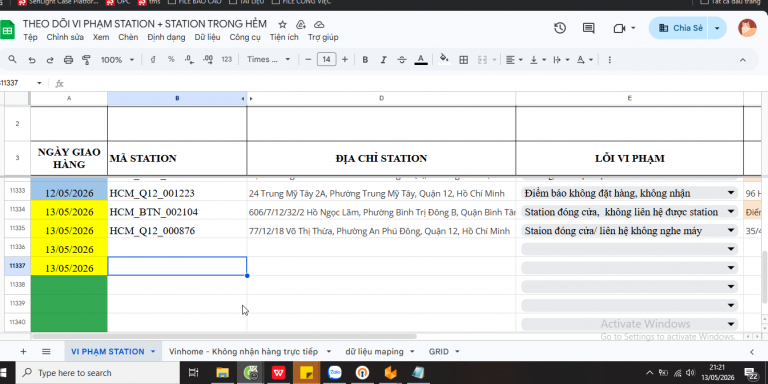
Task: Open the version history clock icon
Action: pos(560,28)
